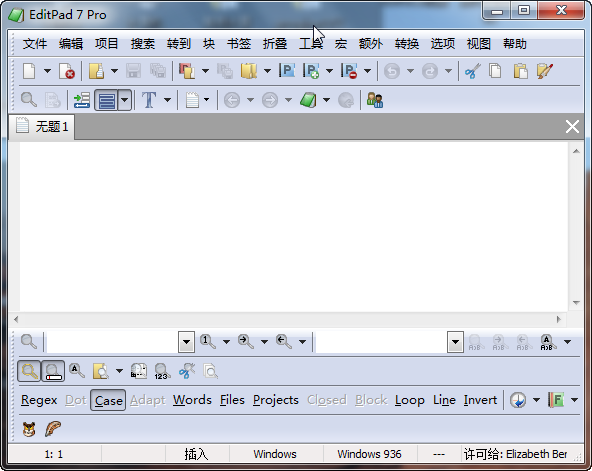592x471 pixels.
Task: Click the search history clock icon
Action: [518, 400]
